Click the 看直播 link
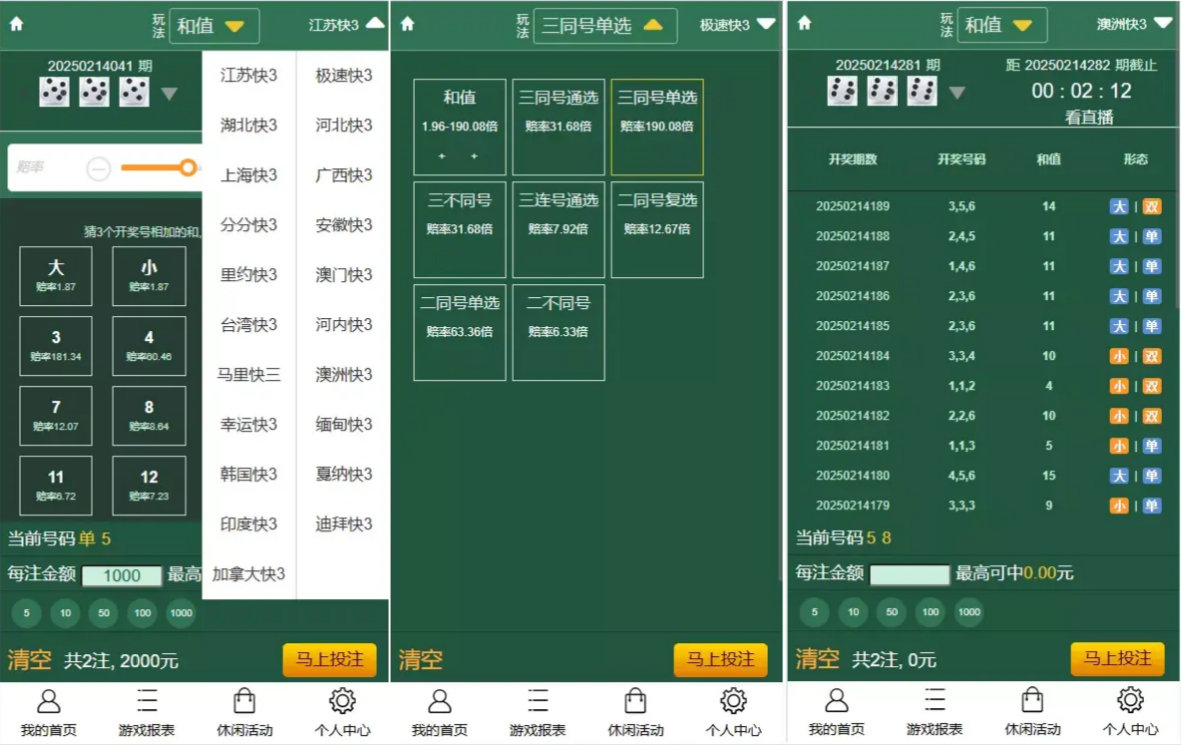The image size is (1181, 745). [1088, 117]
